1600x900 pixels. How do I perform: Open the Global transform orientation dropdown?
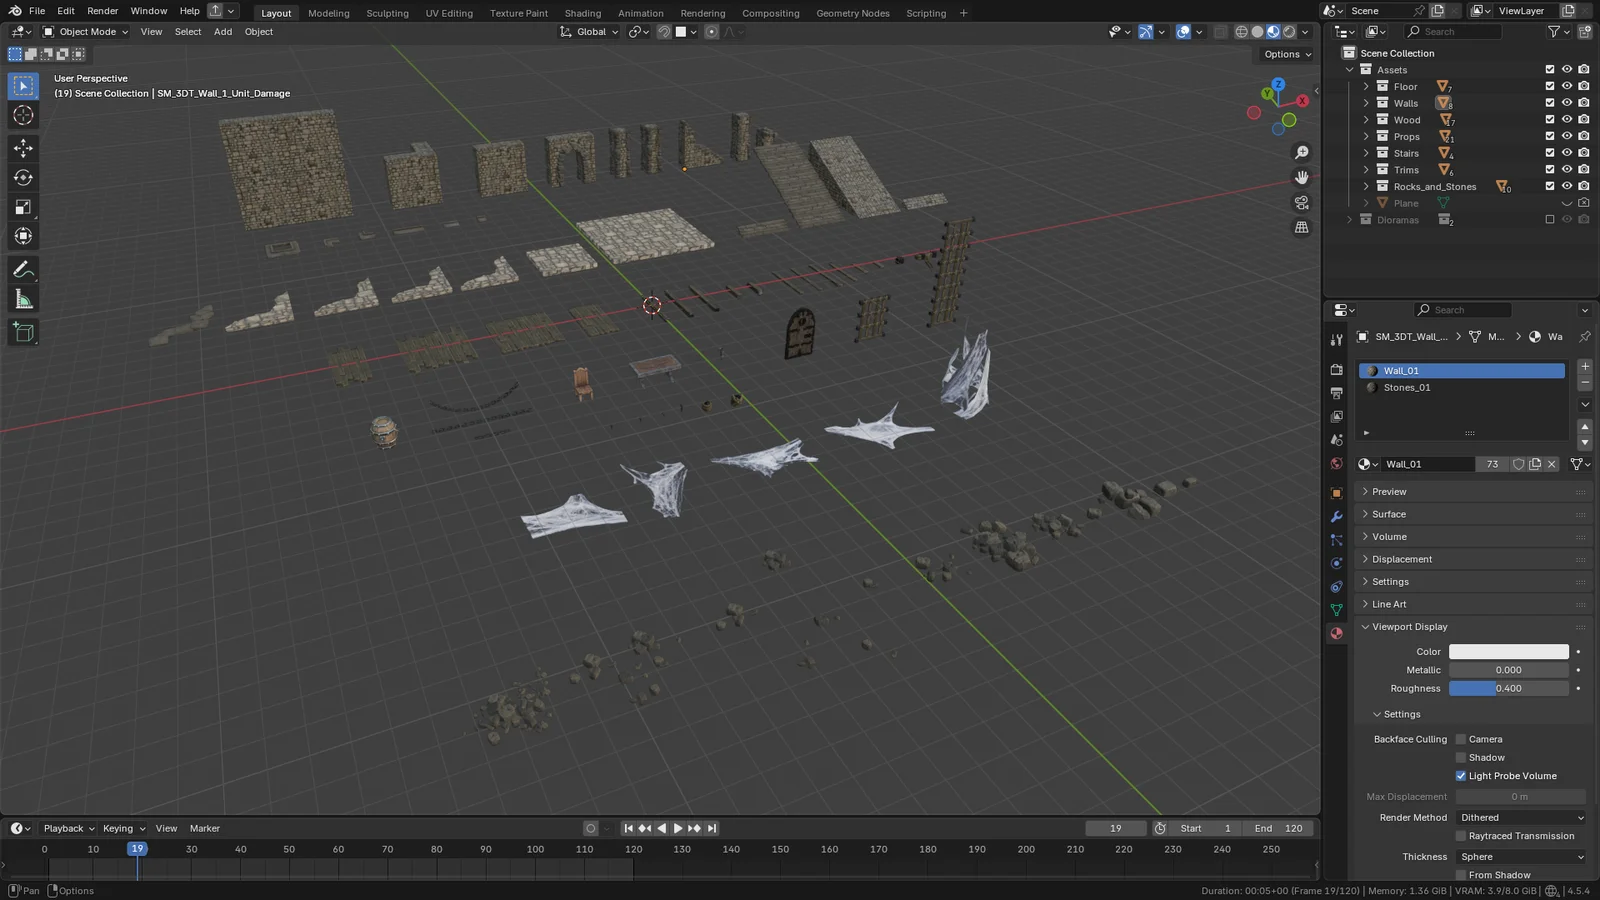pyautogui.click(x=588, y=31)
